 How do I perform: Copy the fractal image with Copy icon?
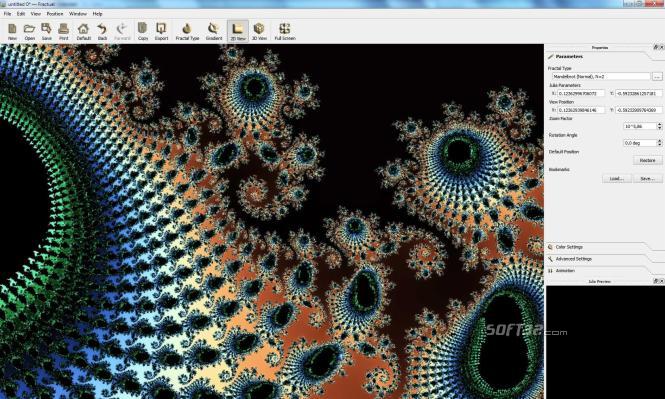(x=143, y=32)
